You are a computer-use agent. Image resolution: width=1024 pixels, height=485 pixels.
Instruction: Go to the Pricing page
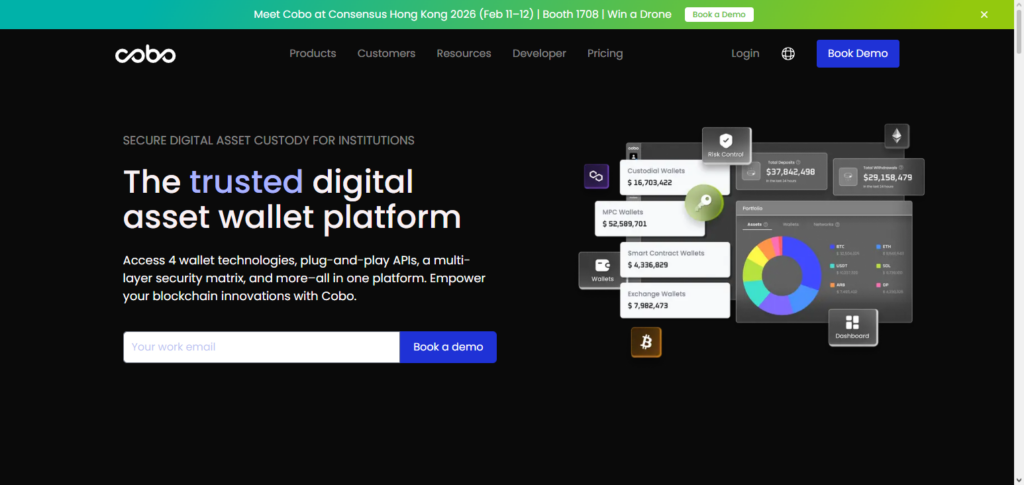[x=605, y=54]
